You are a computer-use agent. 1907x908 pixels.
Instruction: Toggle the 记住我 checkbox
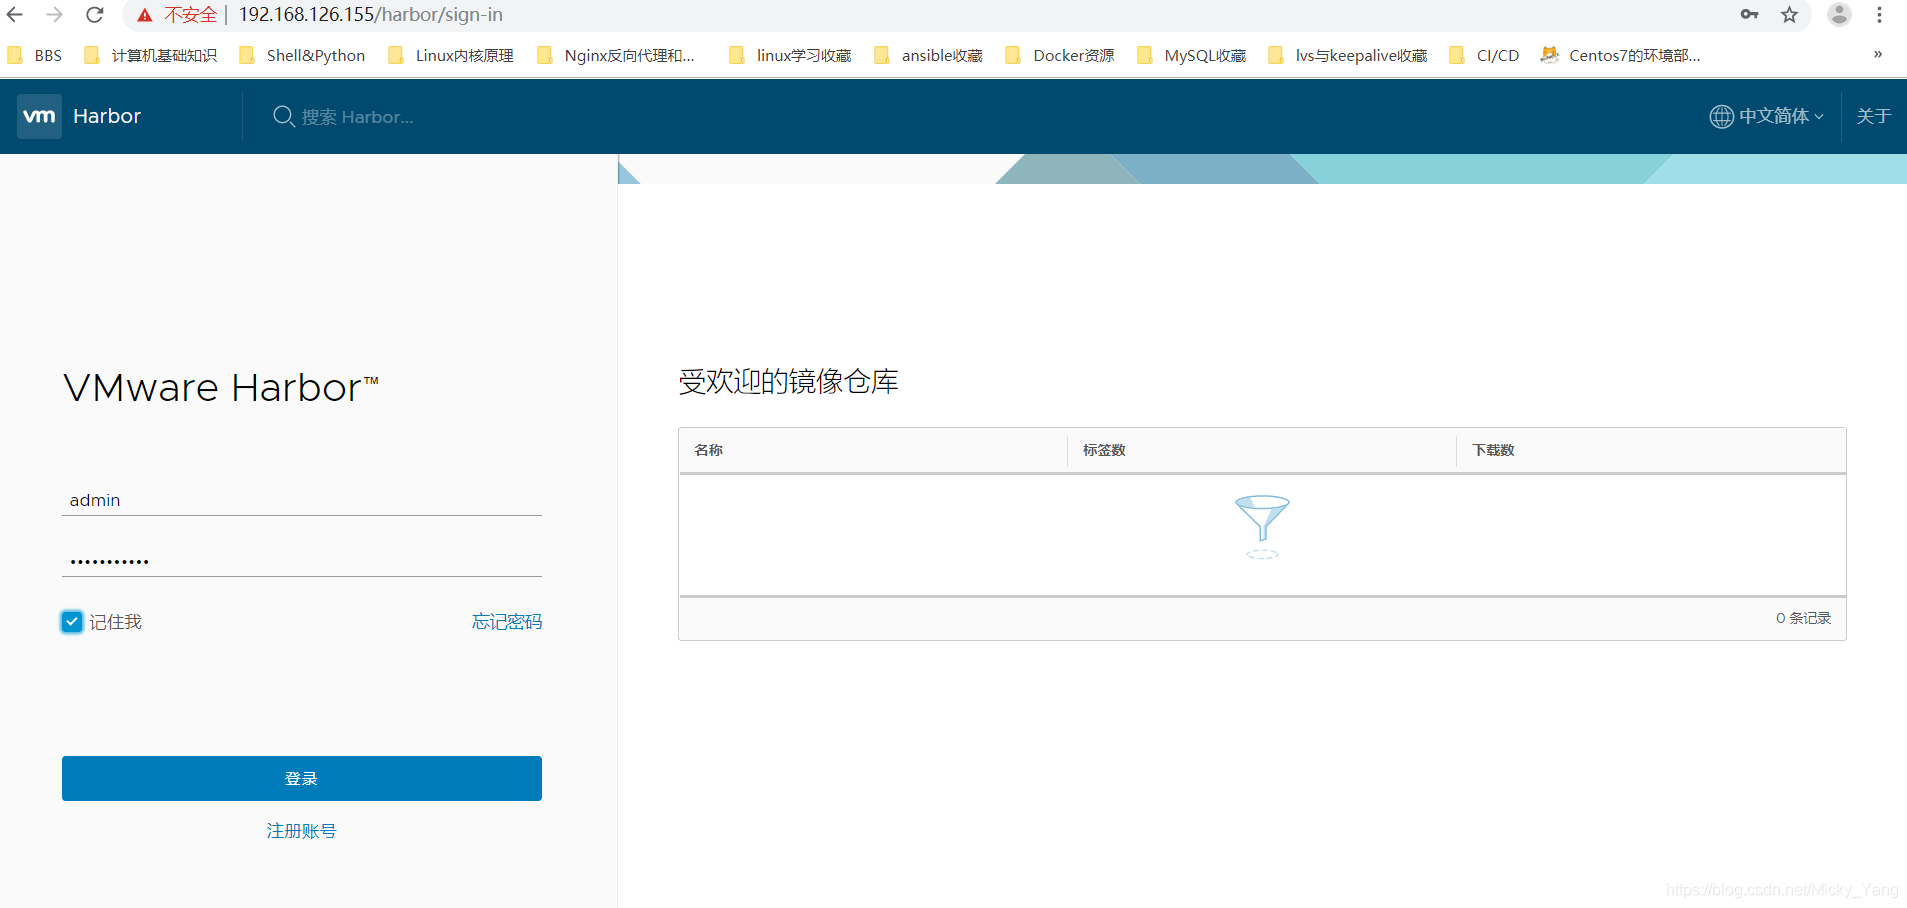72,622
